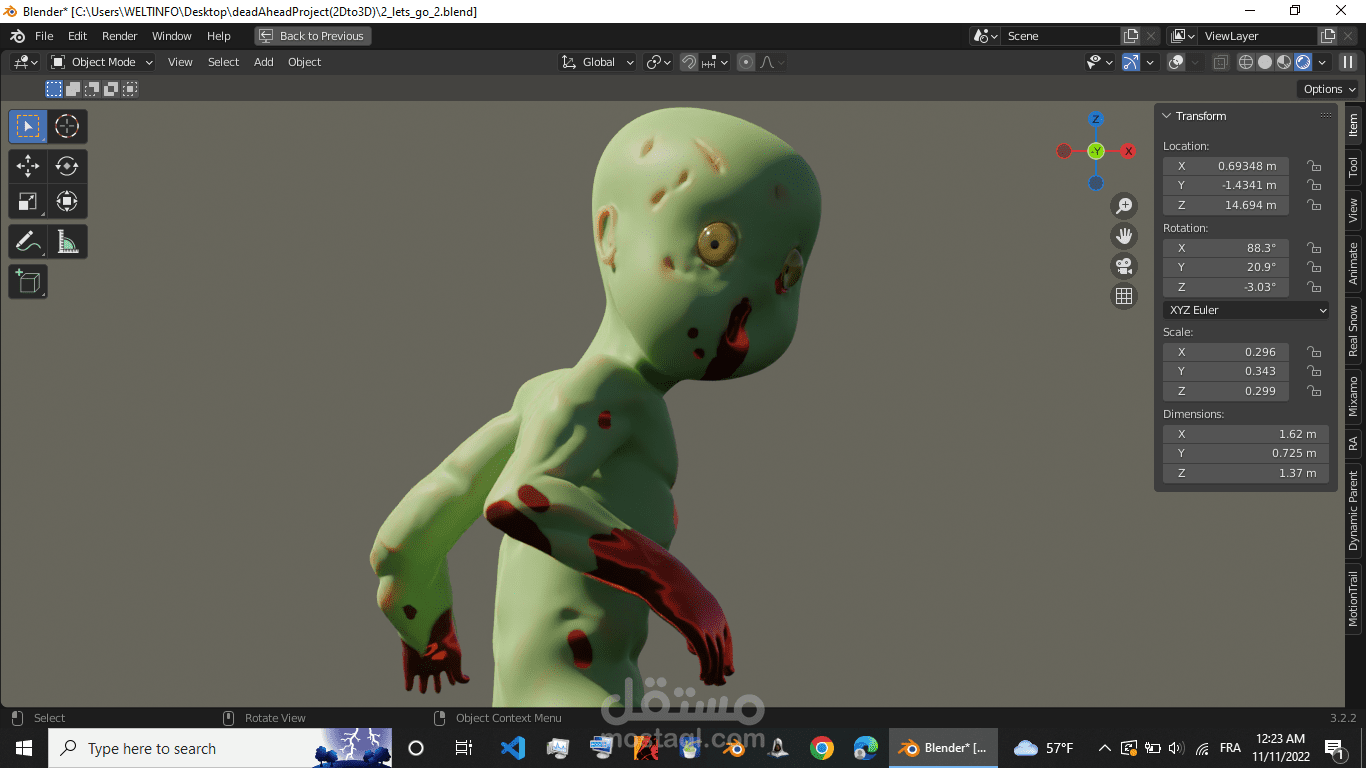Viewport: 1366px width, 768px height.
Task: Select the Select Box tool
Action: click(x=28, y=126)
